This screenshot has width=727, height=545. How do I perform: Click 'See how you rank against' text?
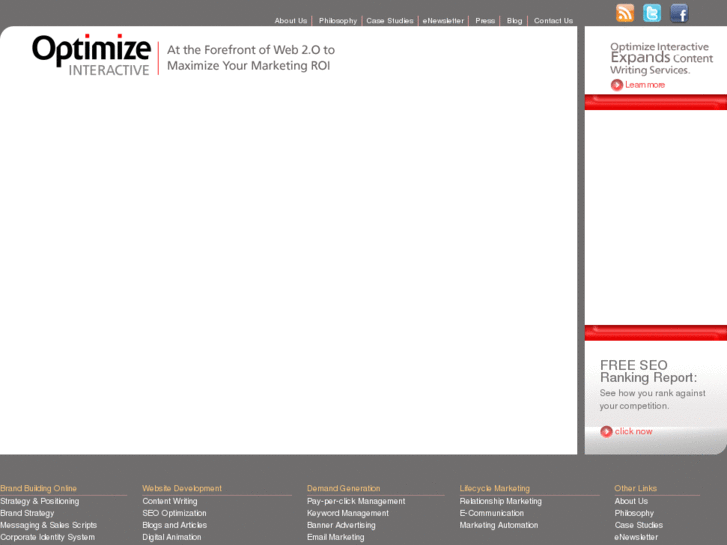652,393
